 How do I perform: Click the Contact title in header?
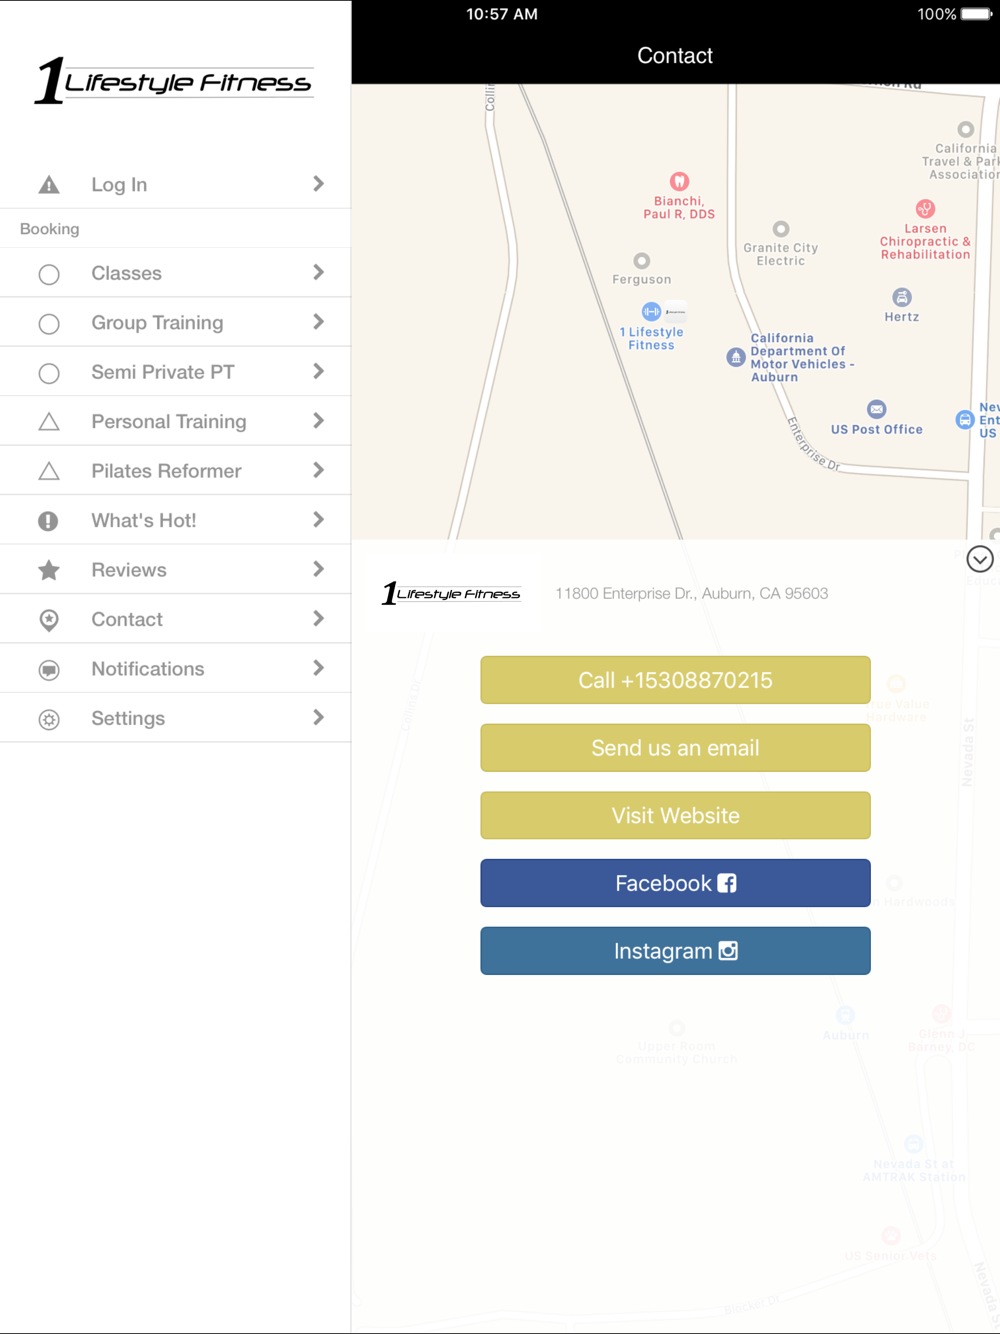pyautogui.click(x=675, y=56)
